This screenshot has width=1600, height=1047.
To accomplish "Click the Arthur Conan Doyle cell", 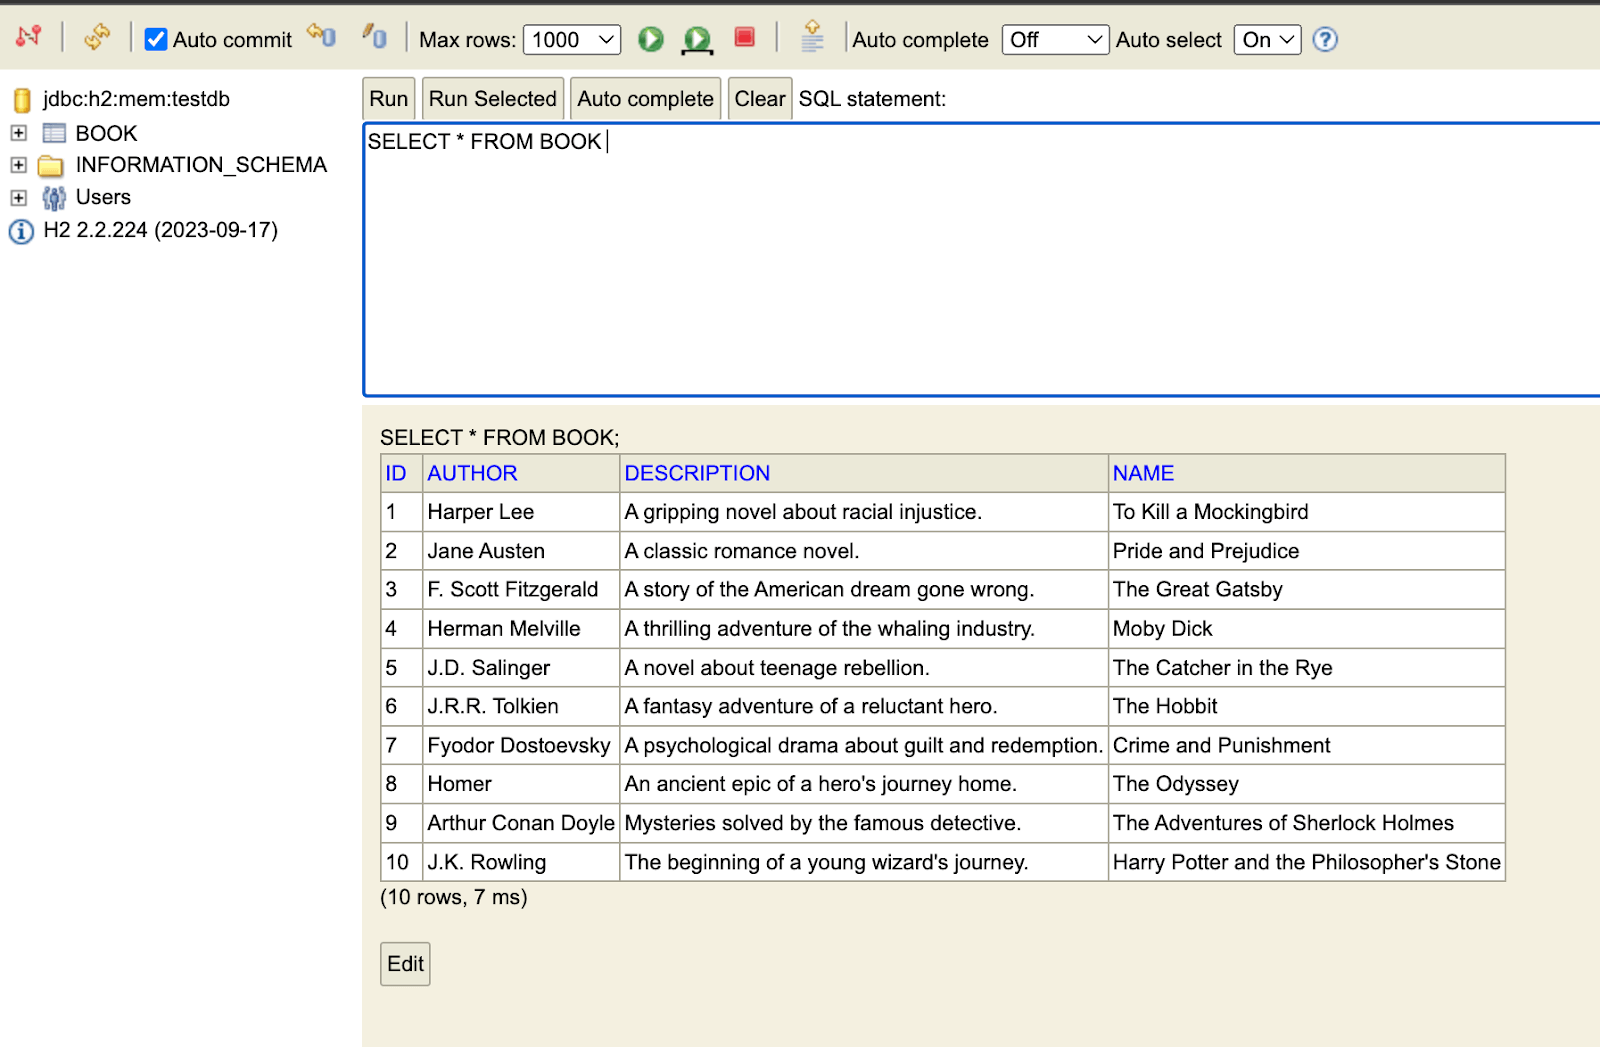I will click(x=520, y=823).
